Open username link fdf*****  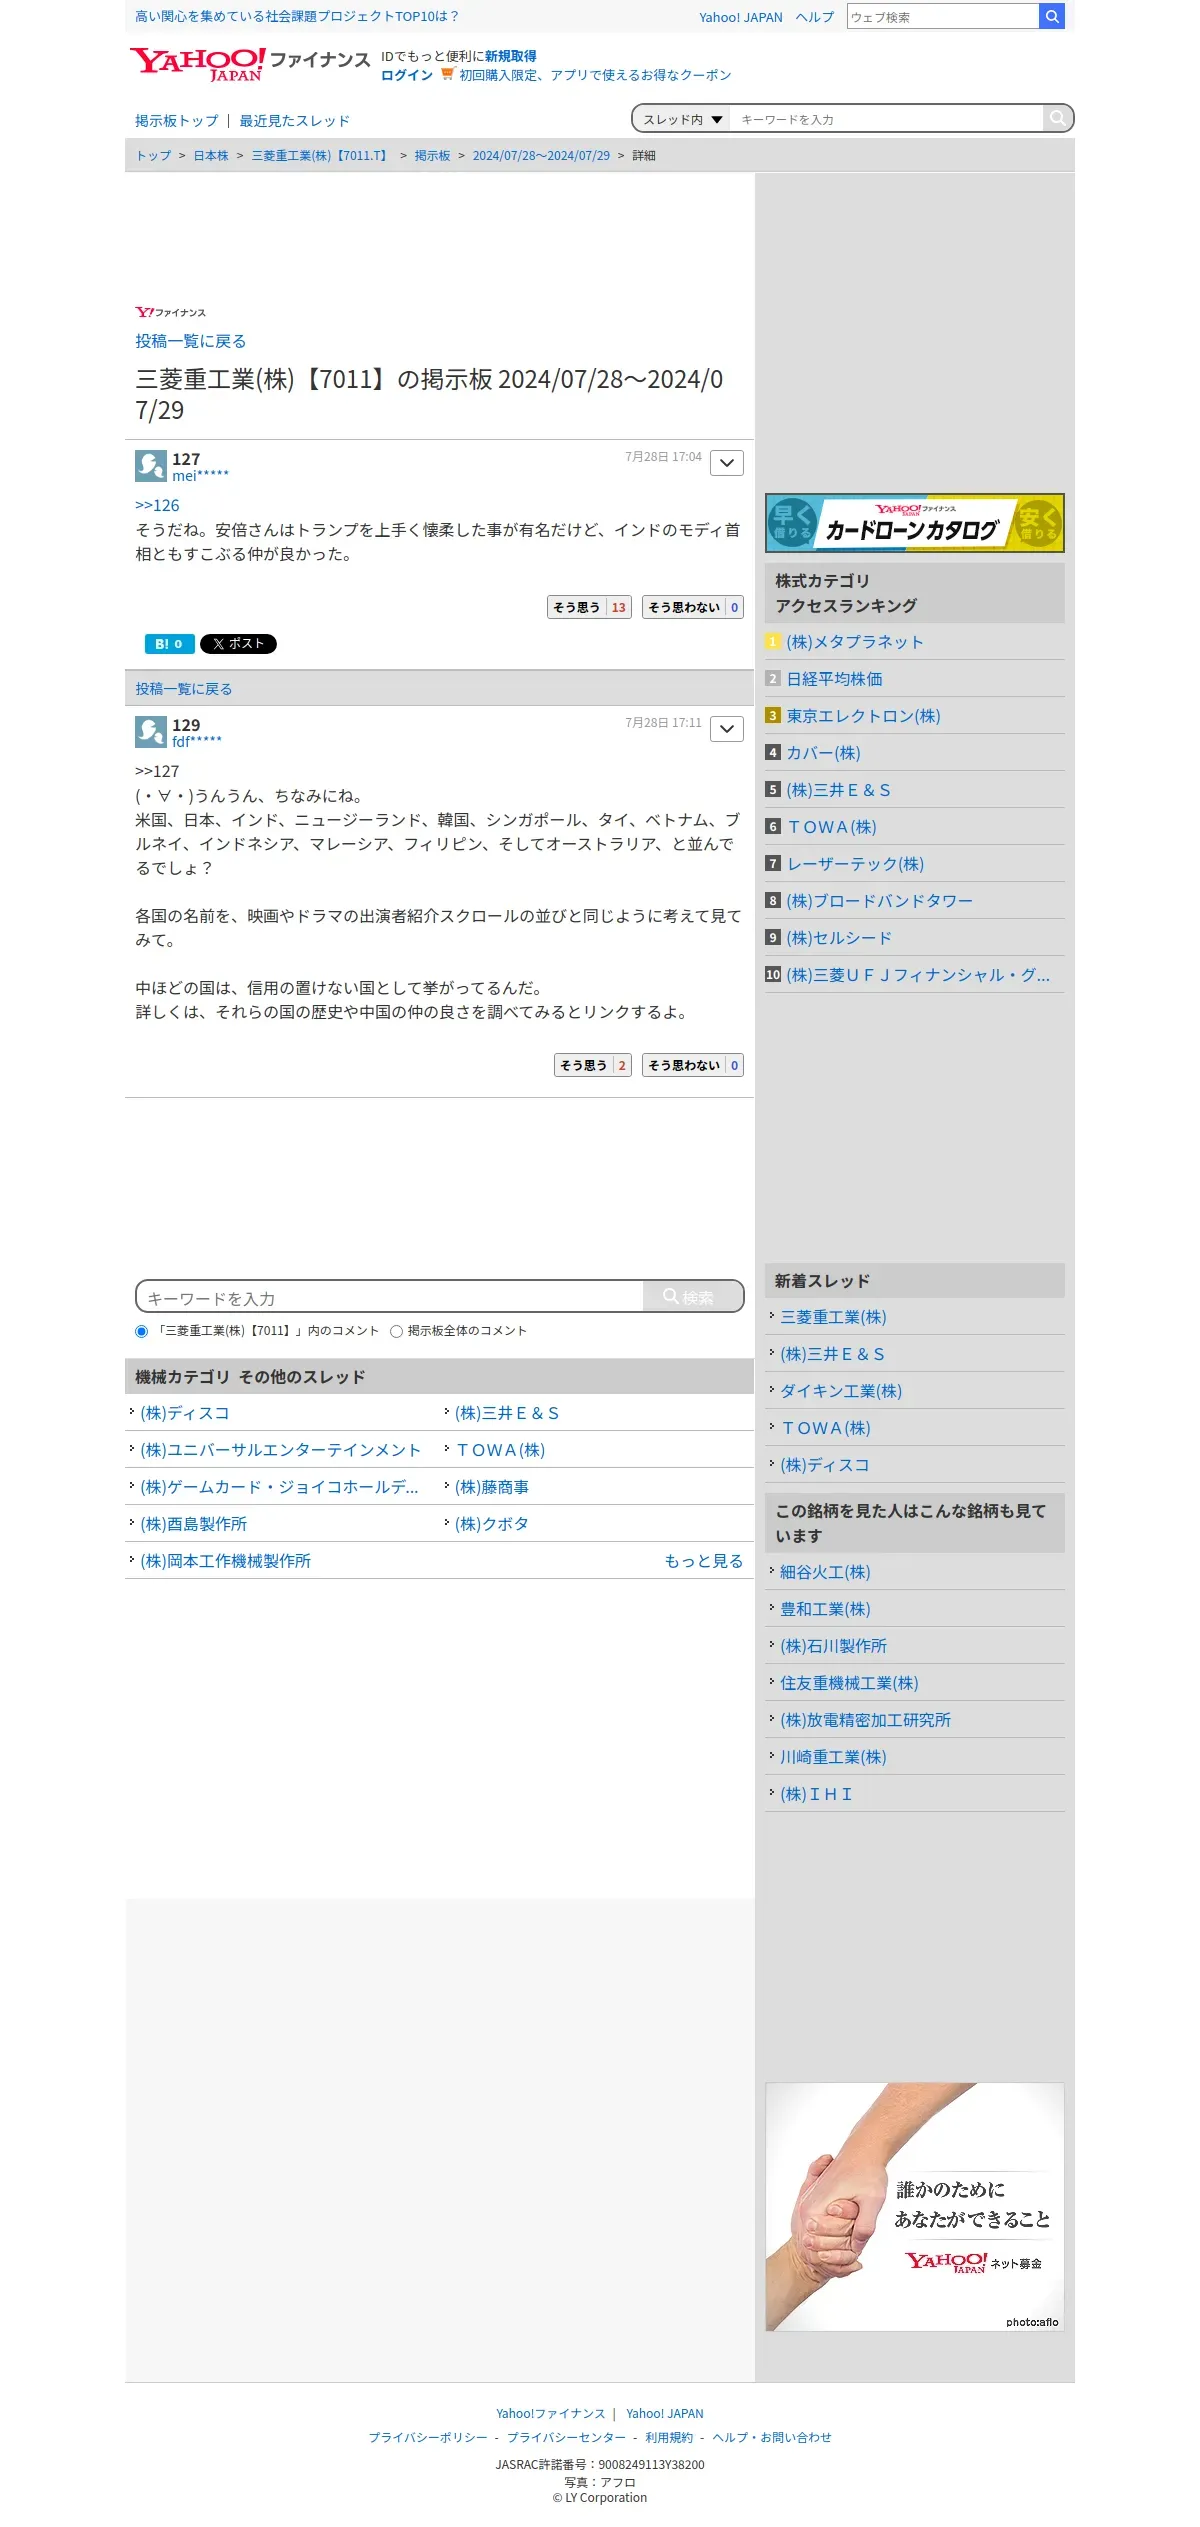tap(197, 742)
